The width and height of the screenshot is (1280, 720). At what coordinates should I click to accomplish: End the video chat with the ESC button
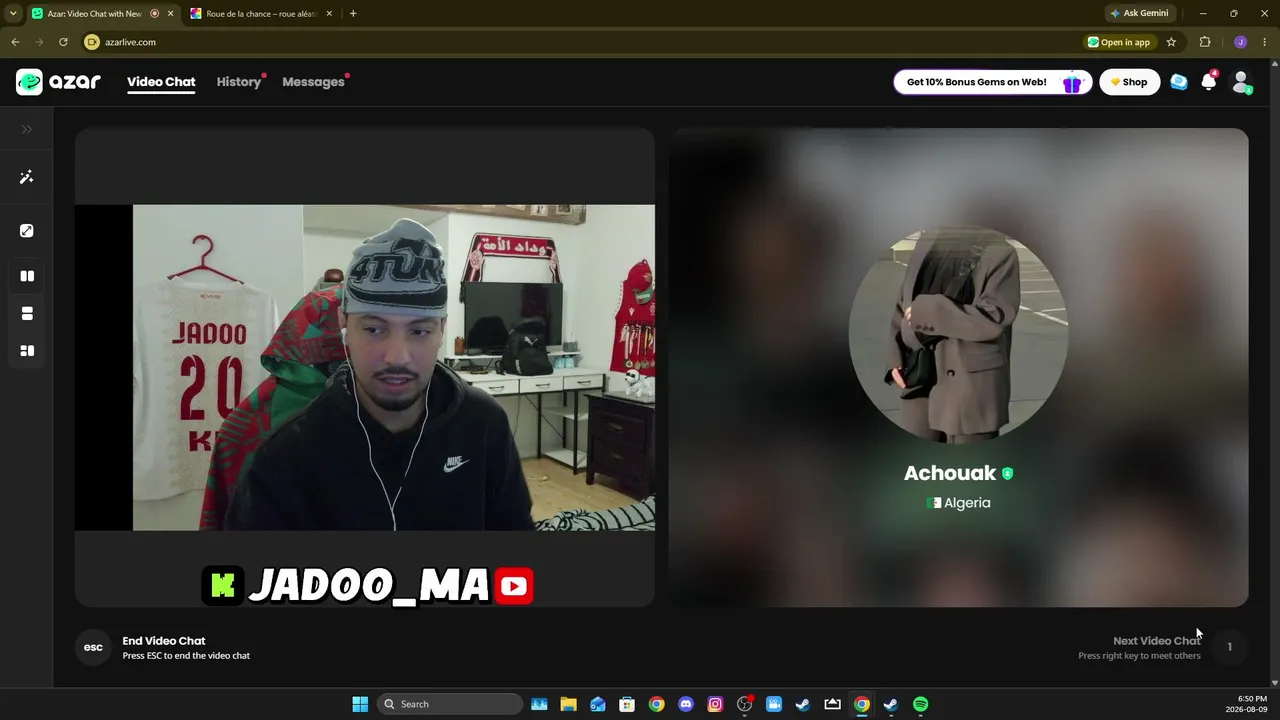point(93,648)
